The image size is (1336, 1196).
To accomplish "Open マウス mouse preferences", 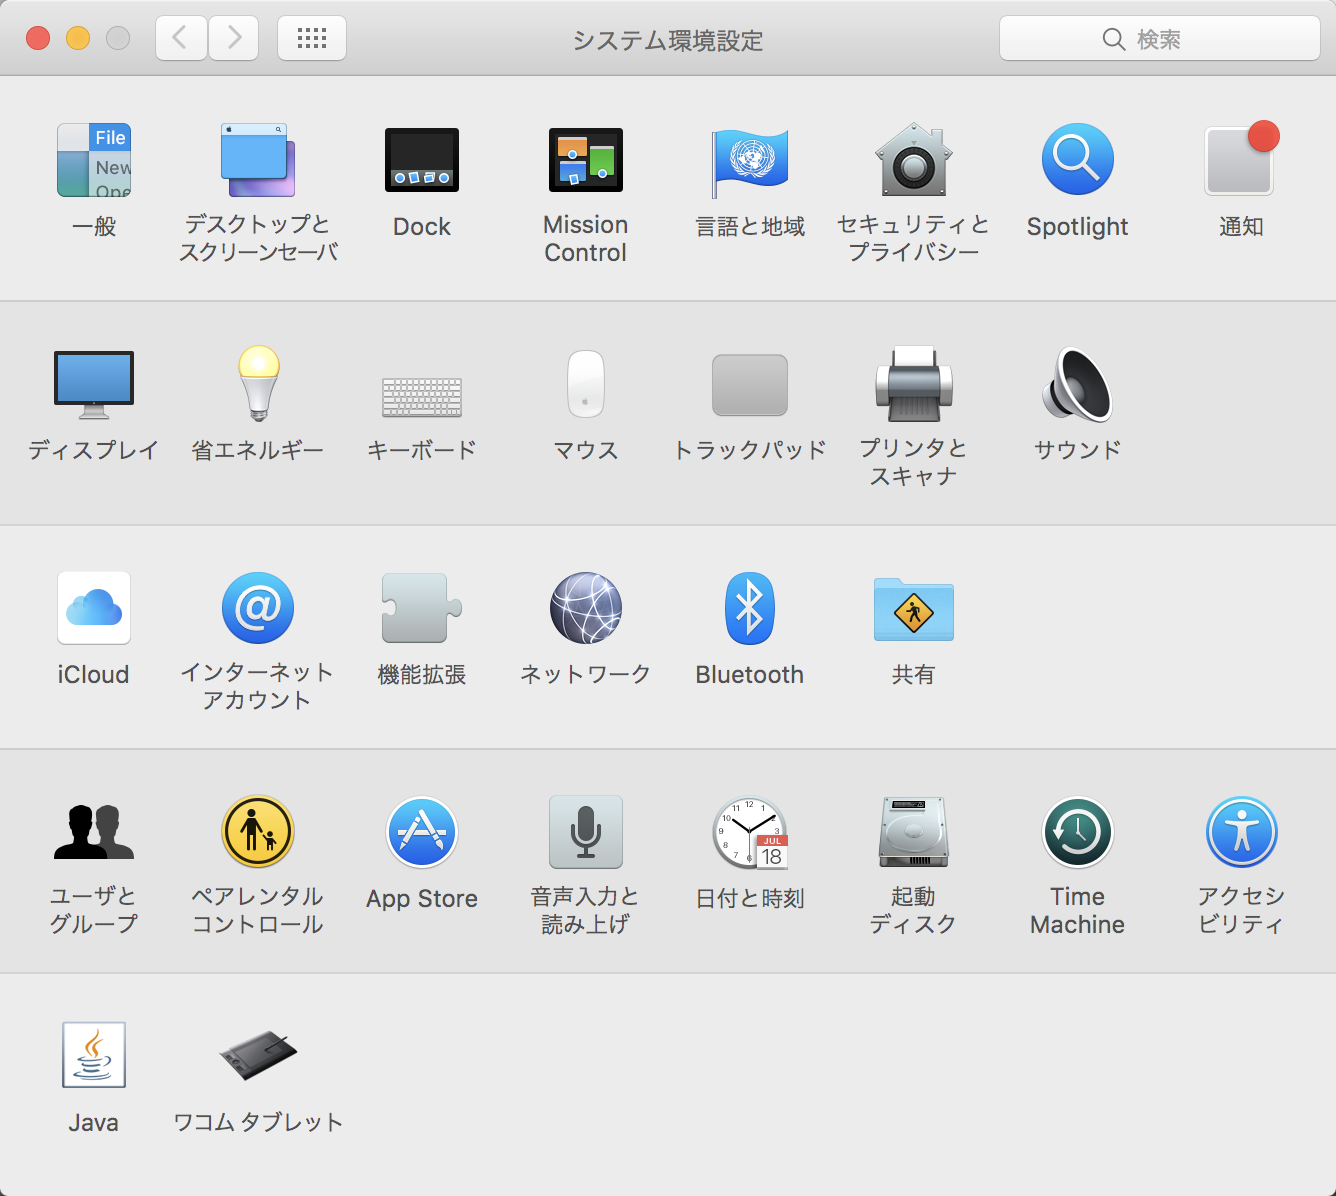I will coord(586,384).
